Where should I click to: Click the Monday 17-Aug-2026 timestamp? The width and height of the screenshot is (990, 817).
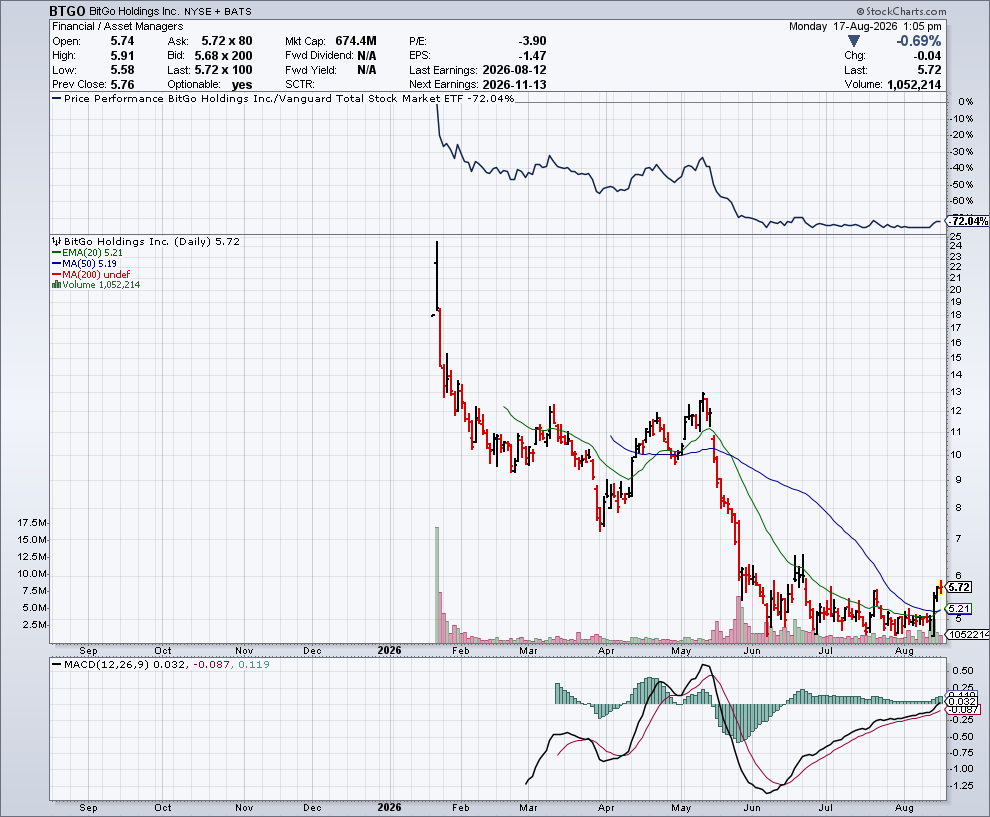pos(865,27)
